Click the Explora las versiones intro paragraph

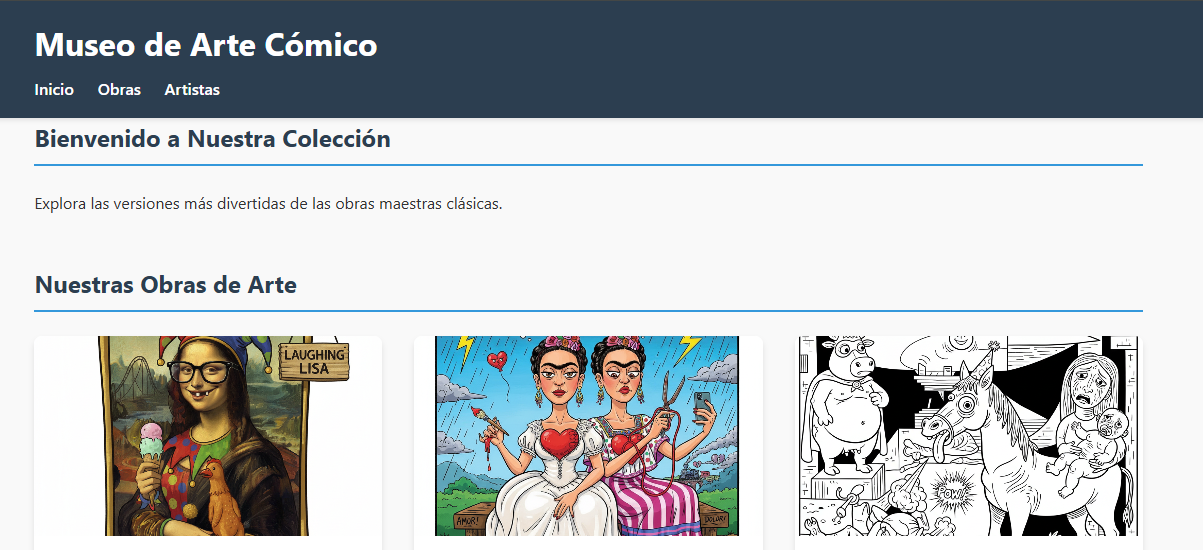[x=268, y=204]
